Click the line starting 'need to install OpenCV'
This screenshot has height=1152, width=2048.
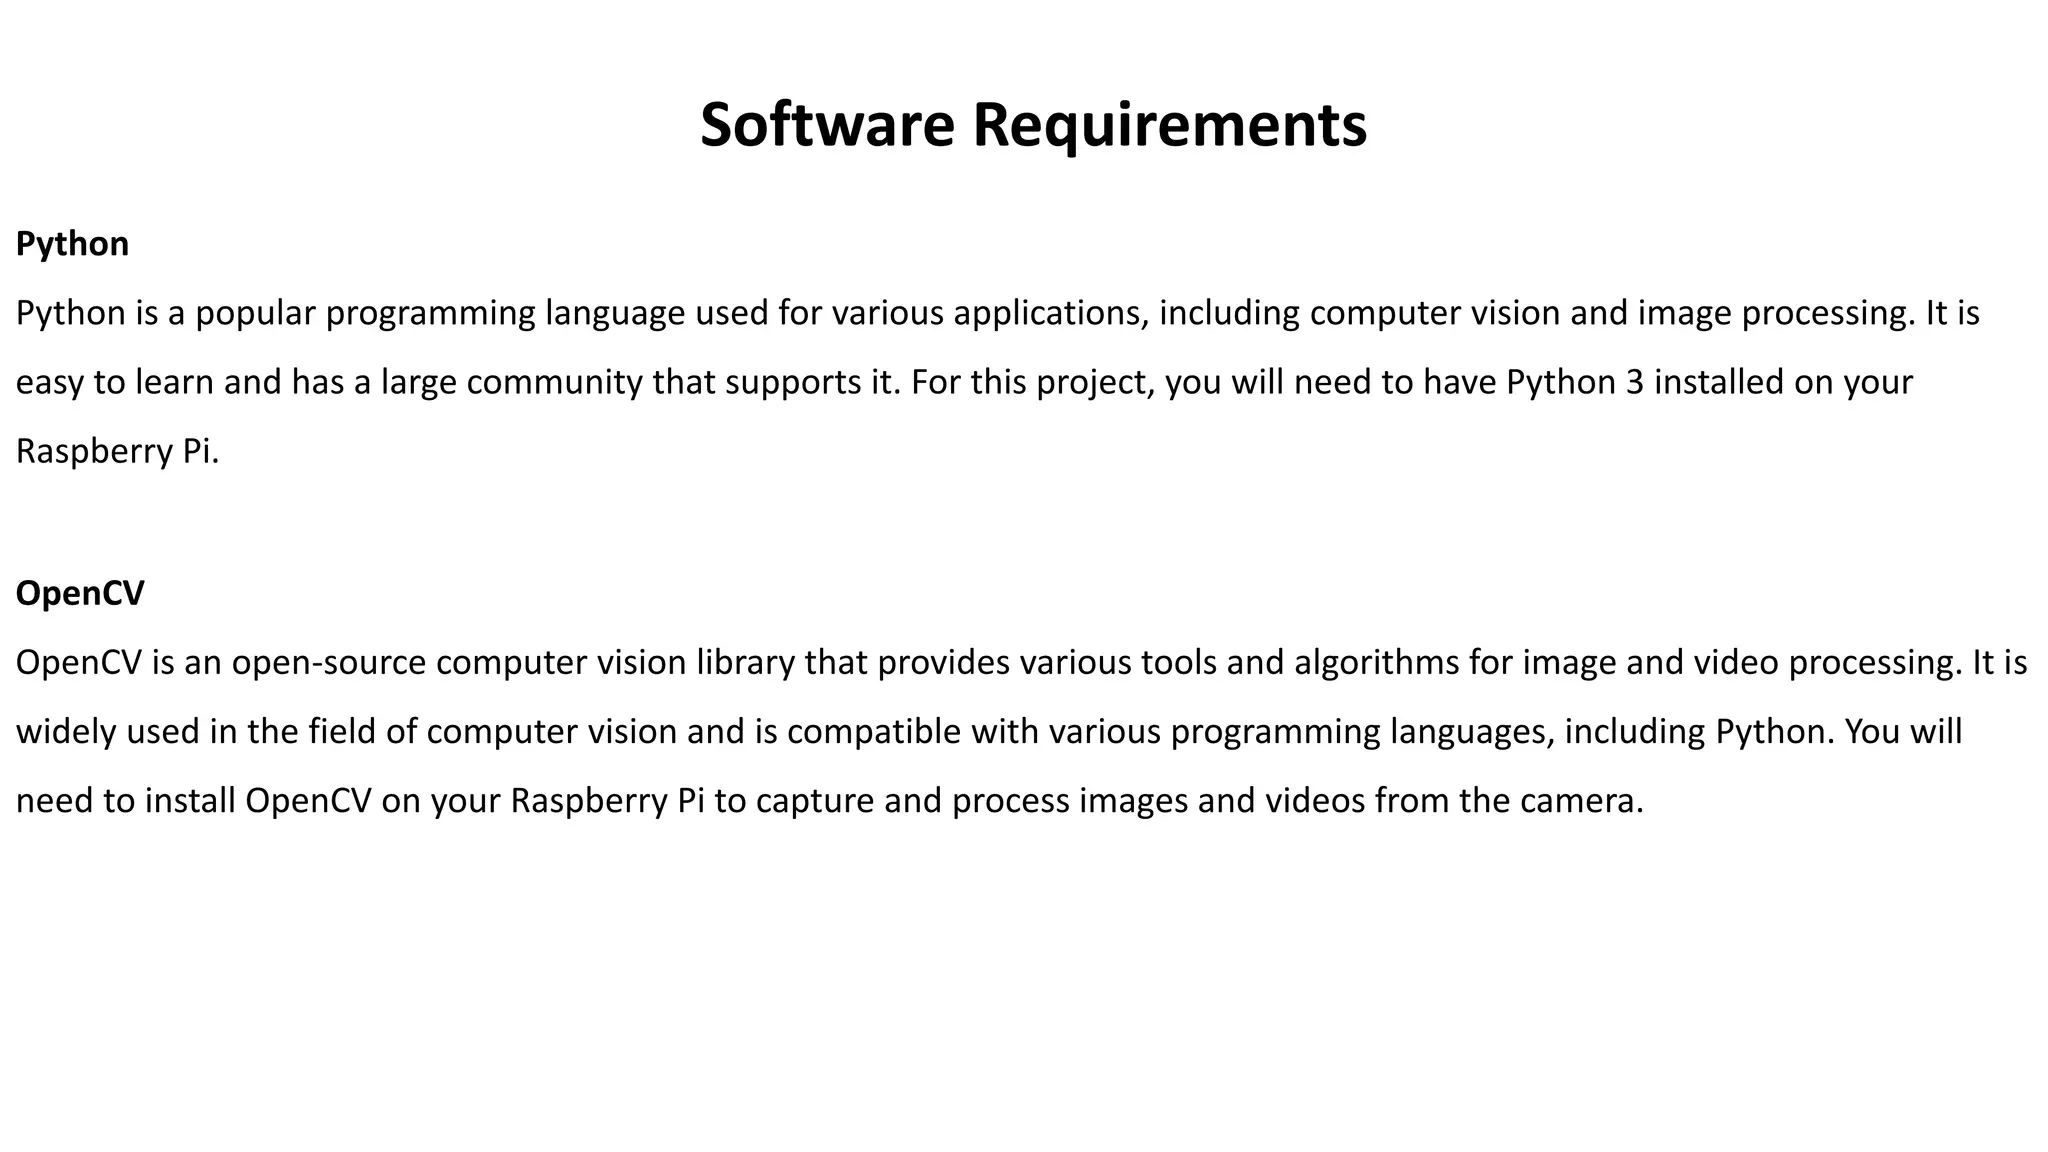[830, 801]
